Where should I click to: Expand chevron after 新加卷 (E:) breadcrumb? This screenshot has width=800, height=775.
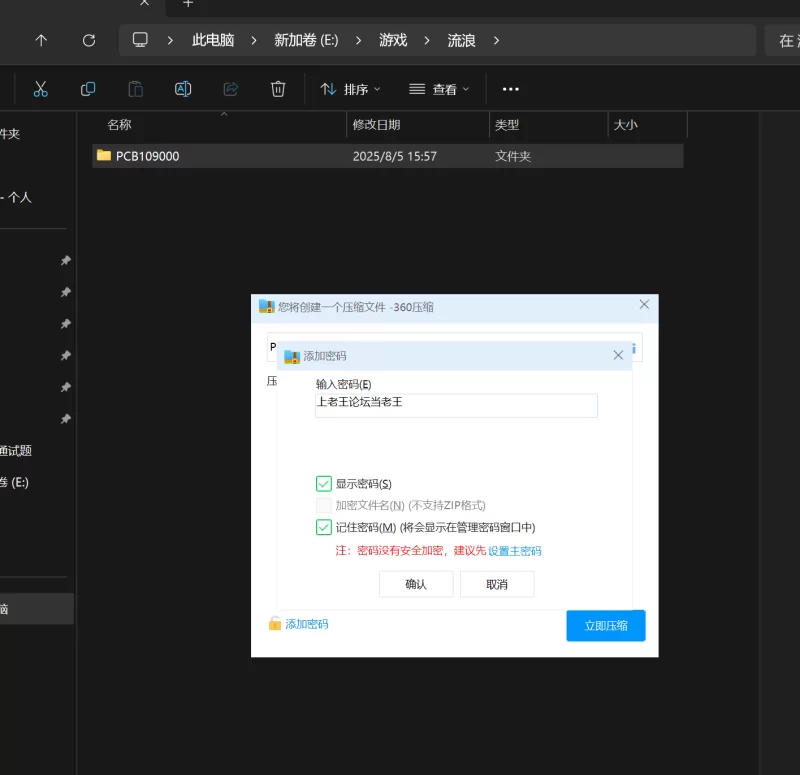(358, 40)
